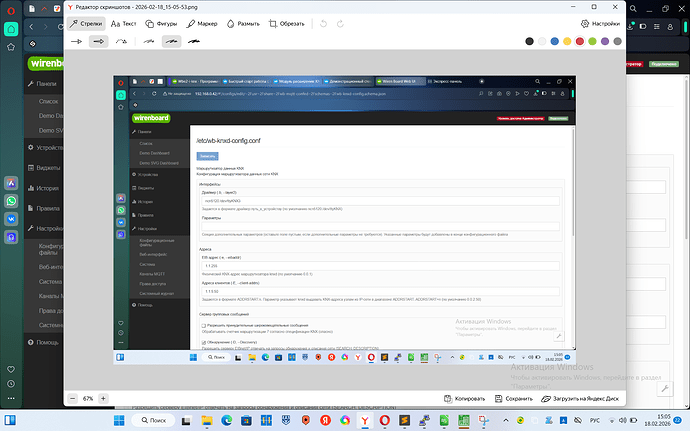Select the white color swatch

point(542,41)
